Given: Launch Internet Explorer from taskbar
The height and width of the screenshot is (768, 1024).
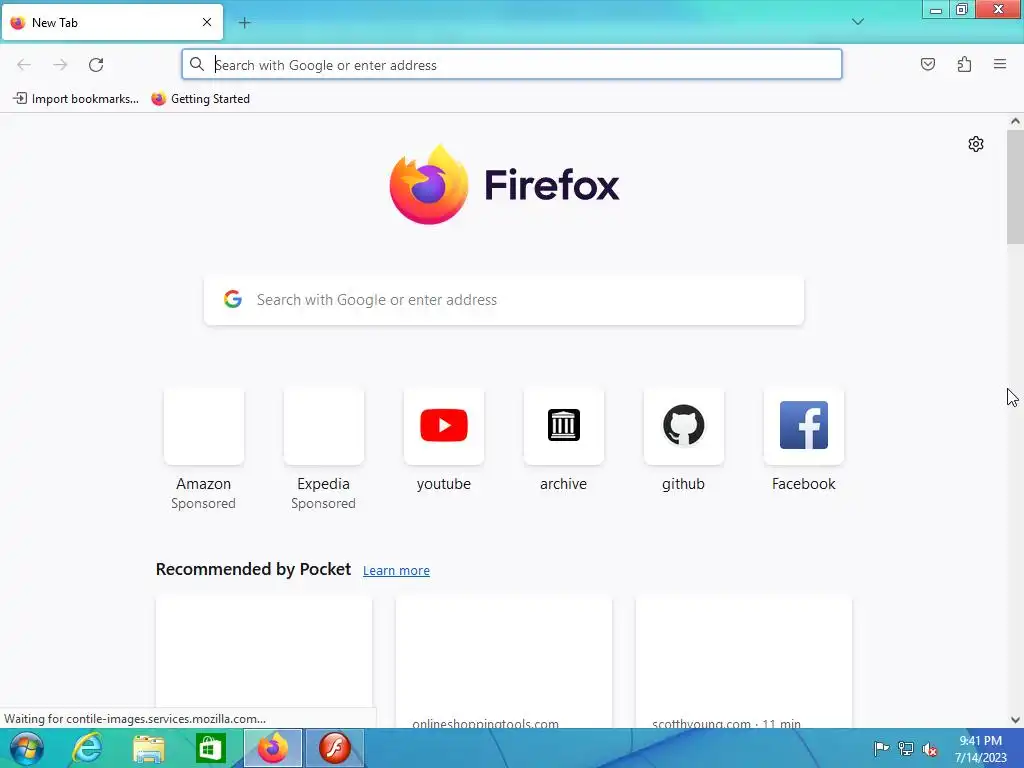Looking at the screenshot, I should (x=87, y=748).
